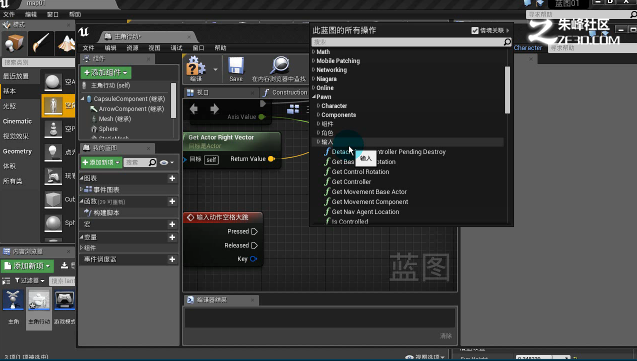The width and height of the screenshot is (637, 361).
Task: Click the green Add New button in content browser
Action: 28,266
